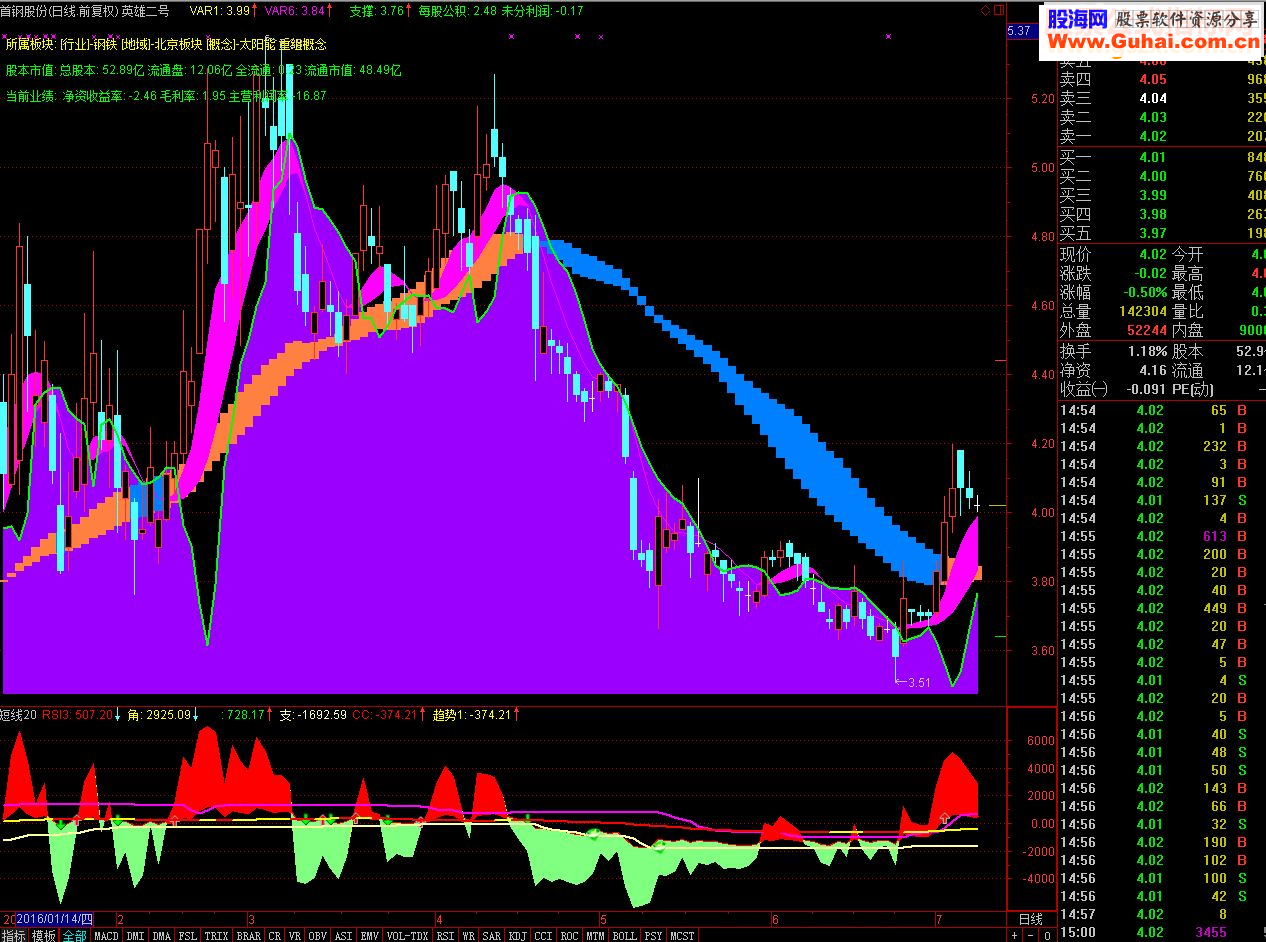This screenshot has width=1266, height=942.
Task: Switch to the DMA indicator
Action: coord(161,936)
